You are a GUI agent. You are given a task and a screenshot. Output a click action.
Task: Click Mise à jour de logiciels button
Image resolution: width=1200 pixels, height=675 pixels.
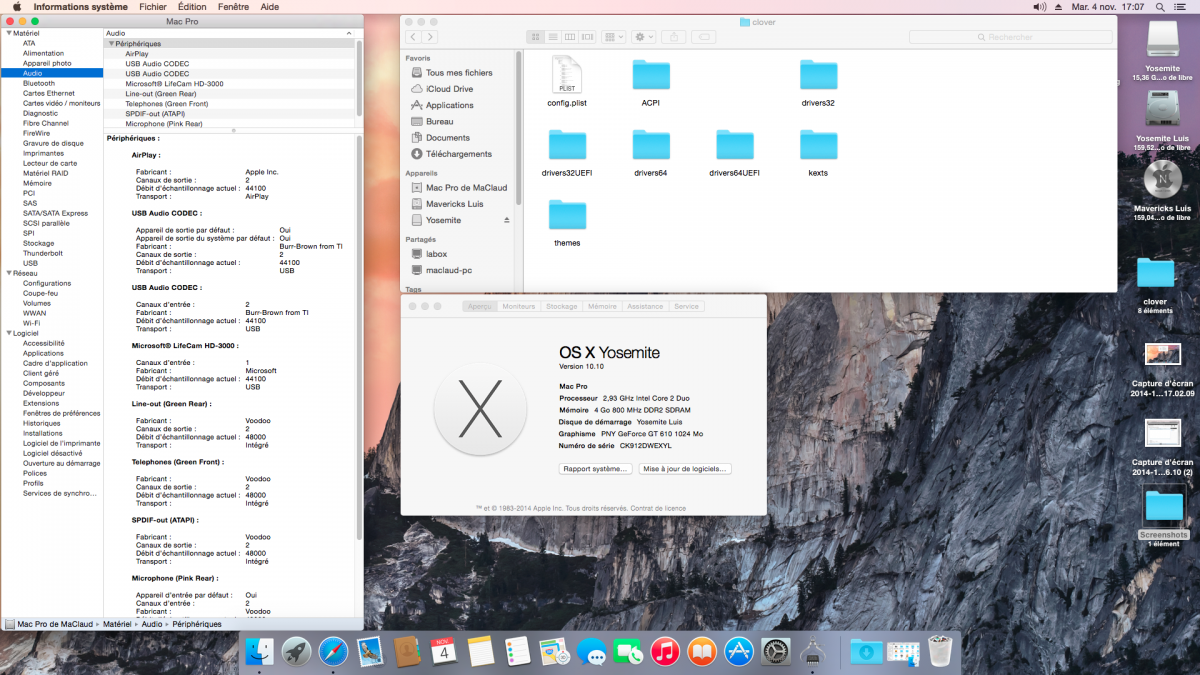[x=686, y=468]
